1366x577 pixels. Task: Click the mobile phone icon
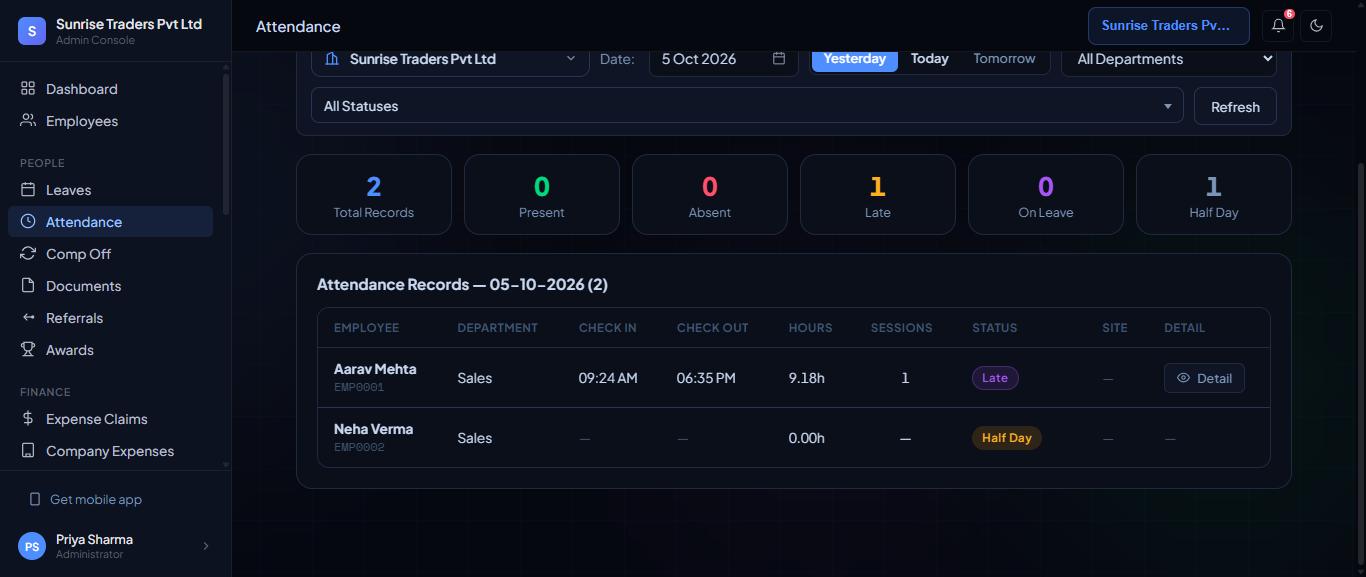35,500
